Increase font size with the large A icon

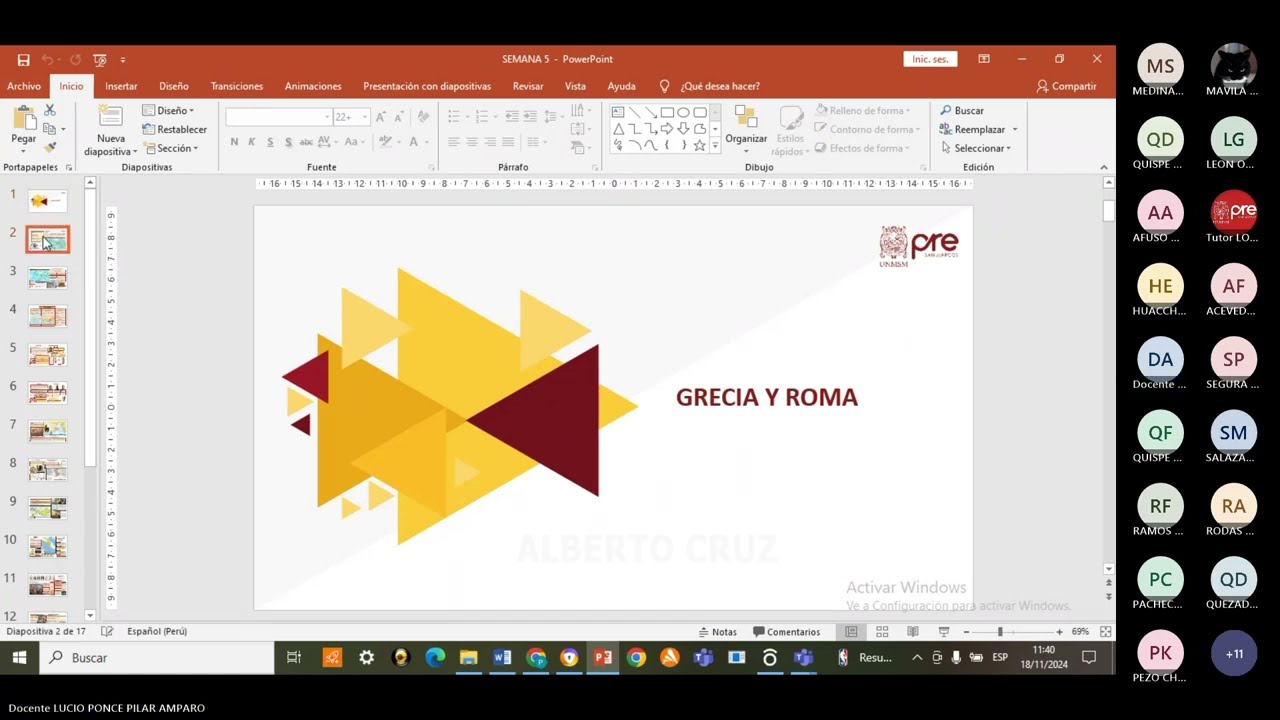coord(380,117)
